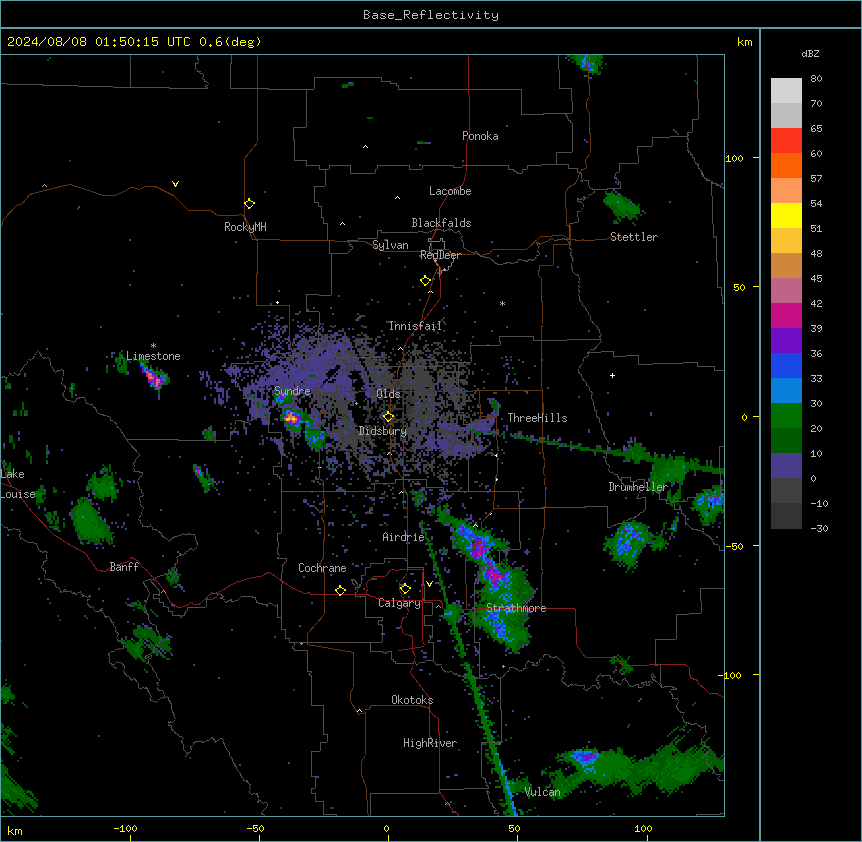Click the yellow diamond marker below RedDeer
The height and width of the screenshot is (842, 862).
point(425,281)
